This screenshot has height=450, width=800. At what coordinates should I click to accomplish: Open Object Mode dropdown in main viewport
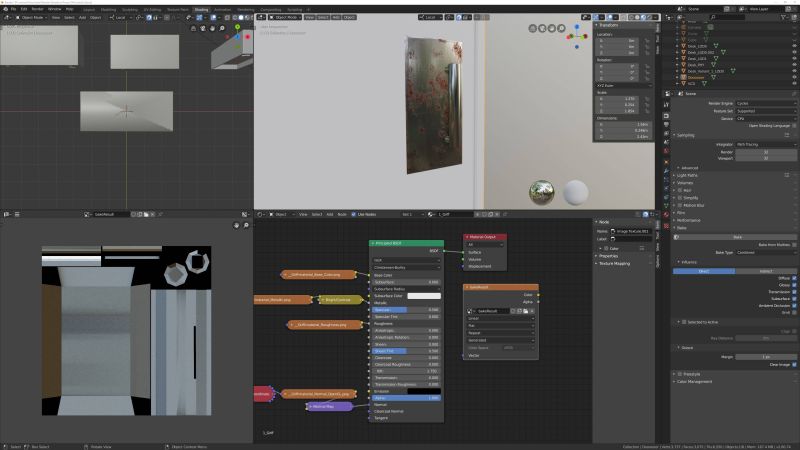tap(286, 17)
